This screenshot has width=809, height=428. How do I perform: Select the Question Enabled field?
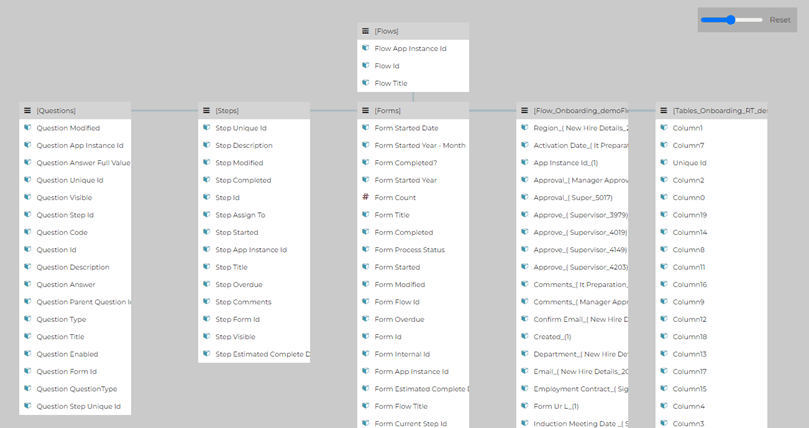pos(75,354)
